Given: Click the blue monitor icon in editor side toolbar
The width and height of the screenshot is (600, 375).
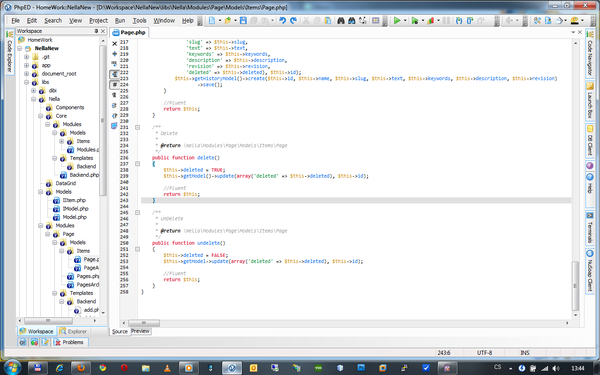Looking at the screenshot, I should [114, 126].
